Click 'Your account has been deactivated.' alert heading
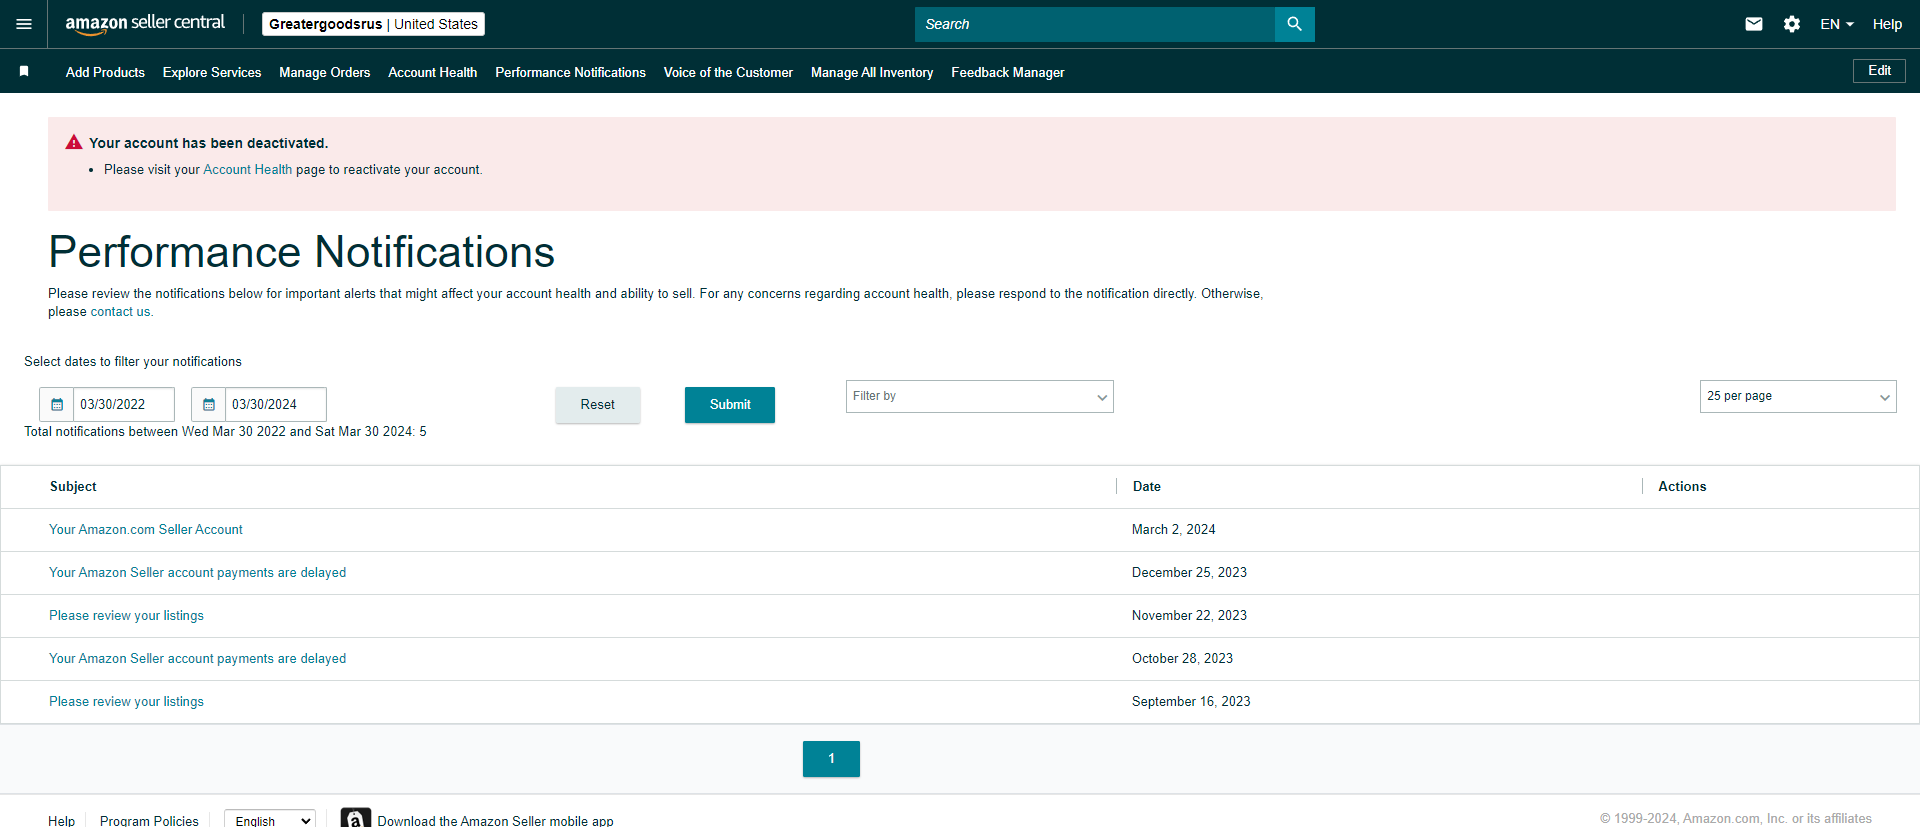 pyautogui.click(x=208, y=143)
